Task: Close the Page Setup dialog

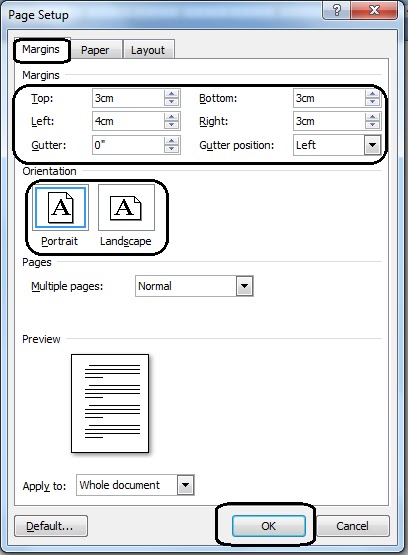Action: (374, 10)
